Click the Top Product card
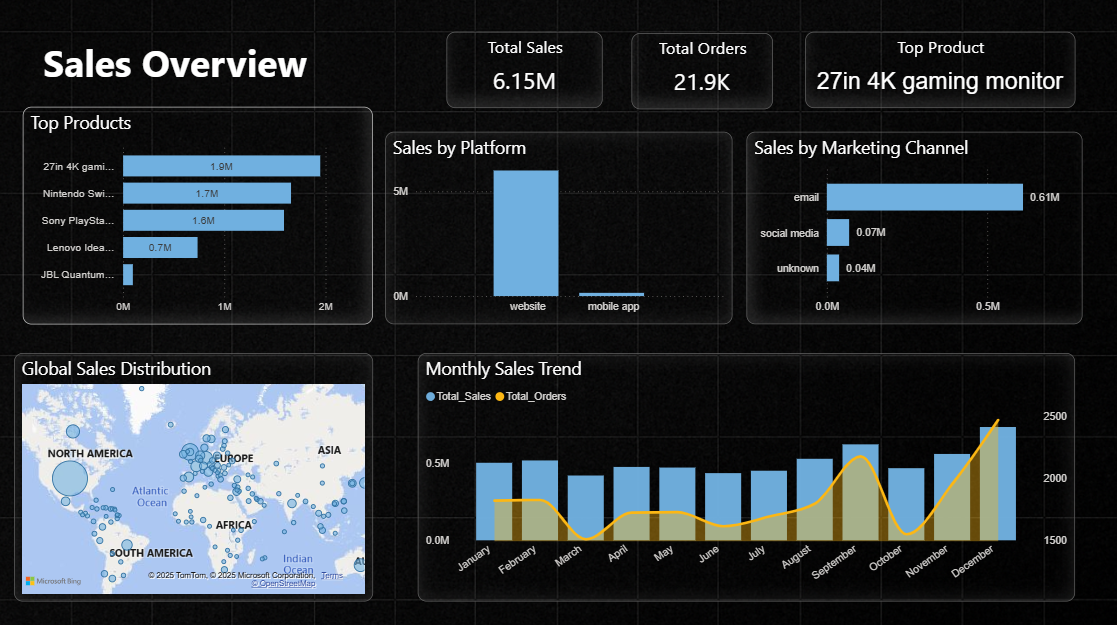This screenshot has width=1117, height=625. pos(939,70)
